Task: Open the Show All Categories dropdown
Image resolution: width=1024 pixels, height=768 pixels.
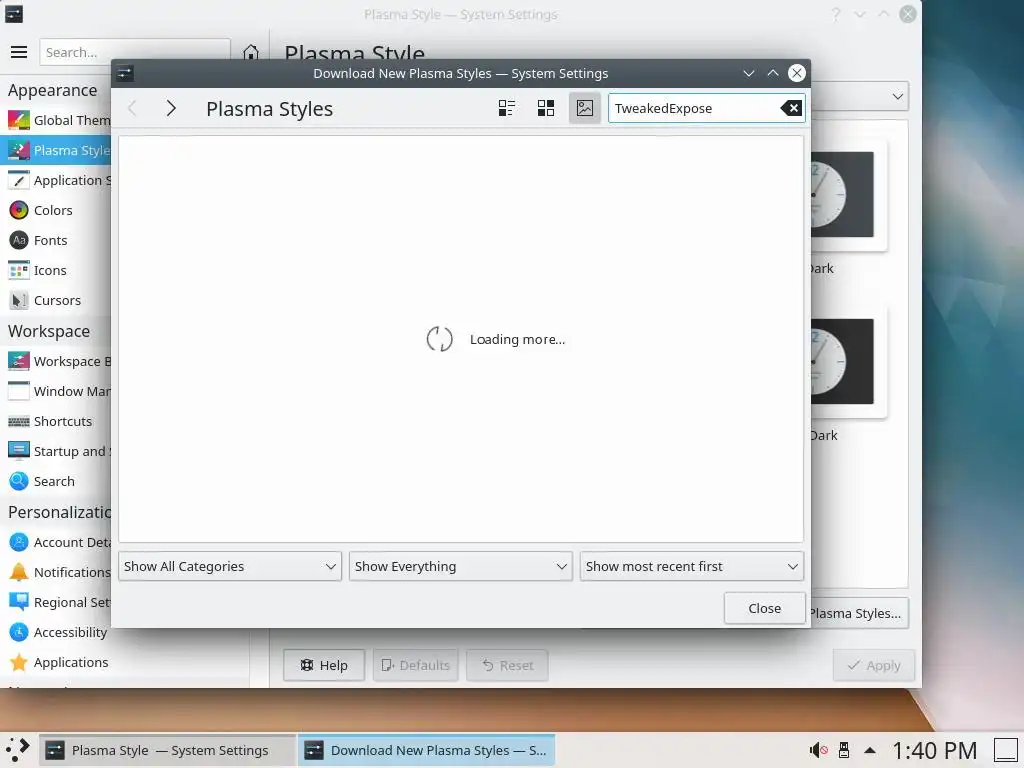Action: point(230,566)
